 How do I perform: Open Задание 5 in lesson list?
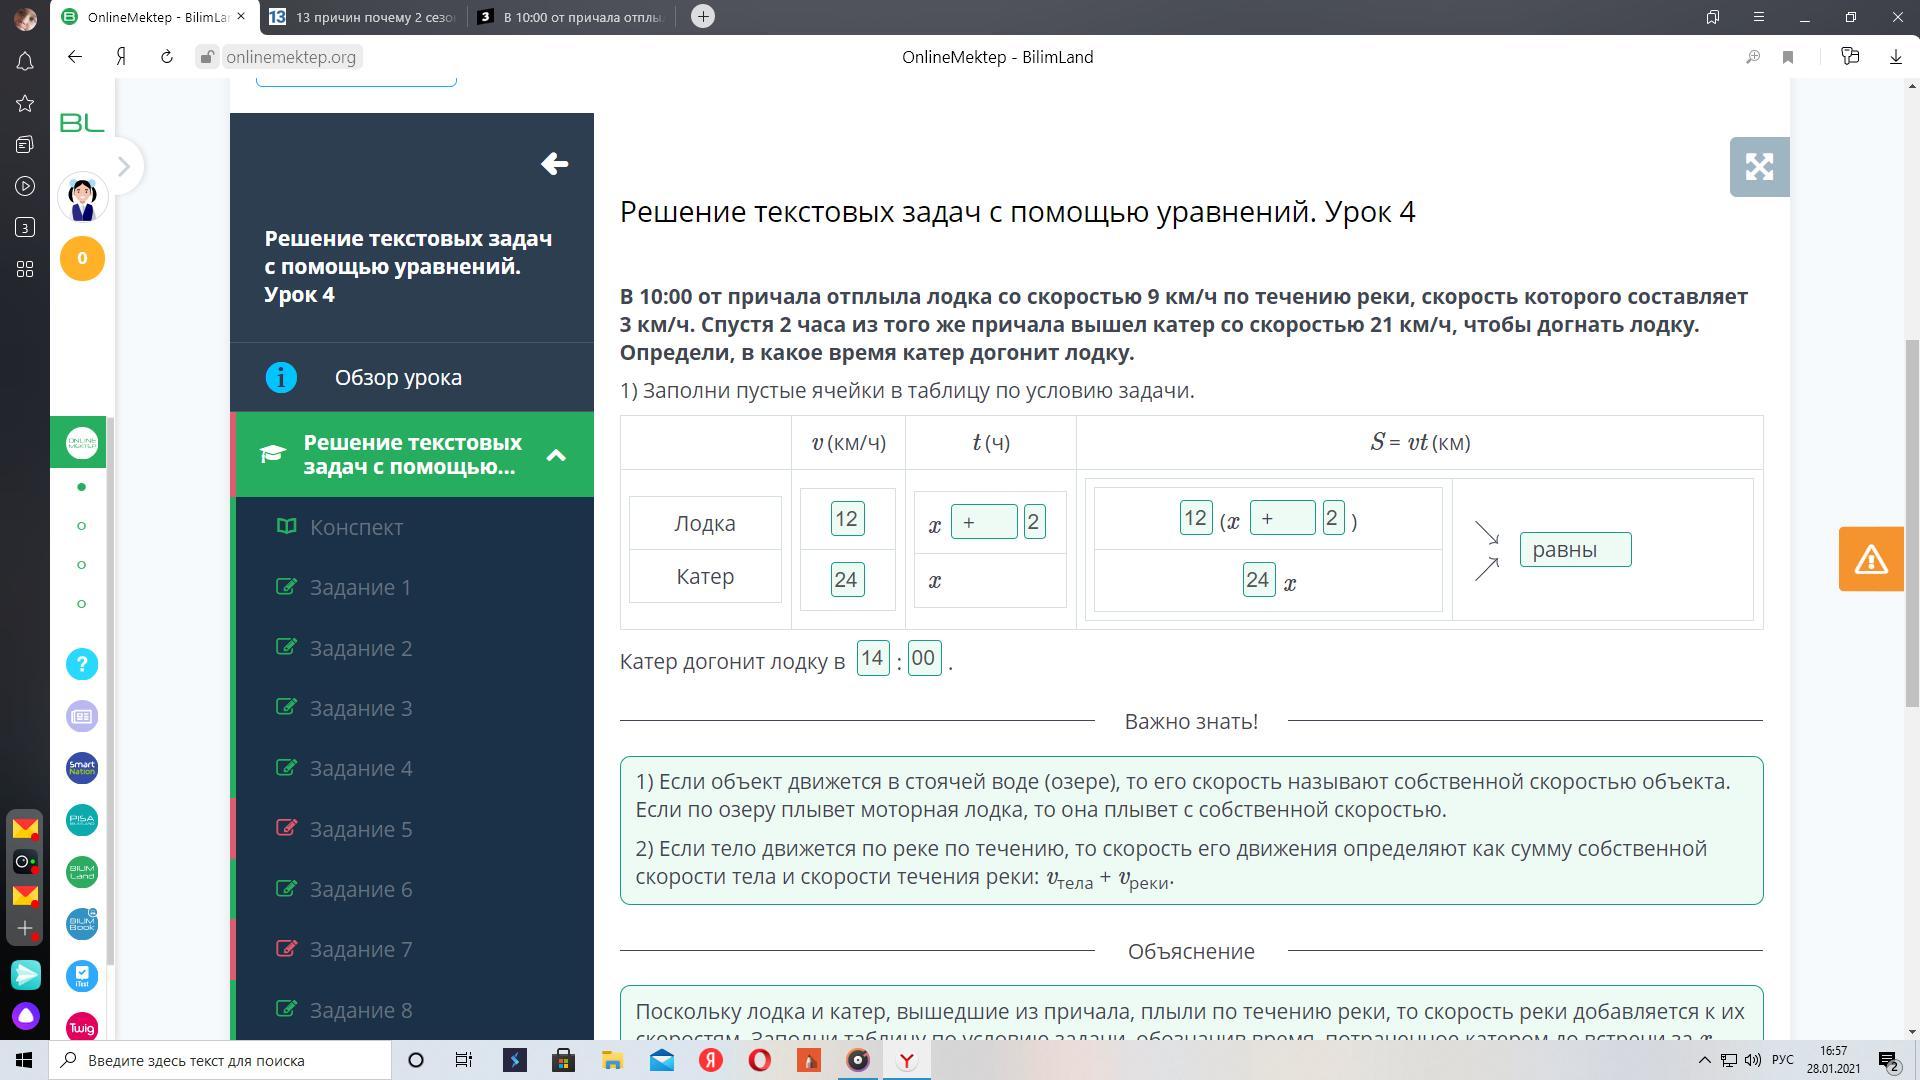[360, 829]
